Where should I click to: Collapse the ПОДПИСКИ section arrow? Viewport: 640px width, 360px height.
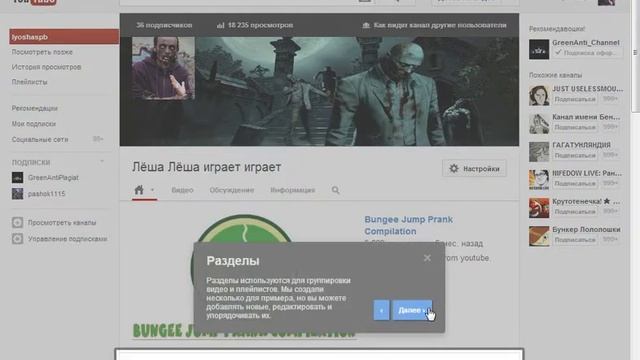(x=102, y=162)
